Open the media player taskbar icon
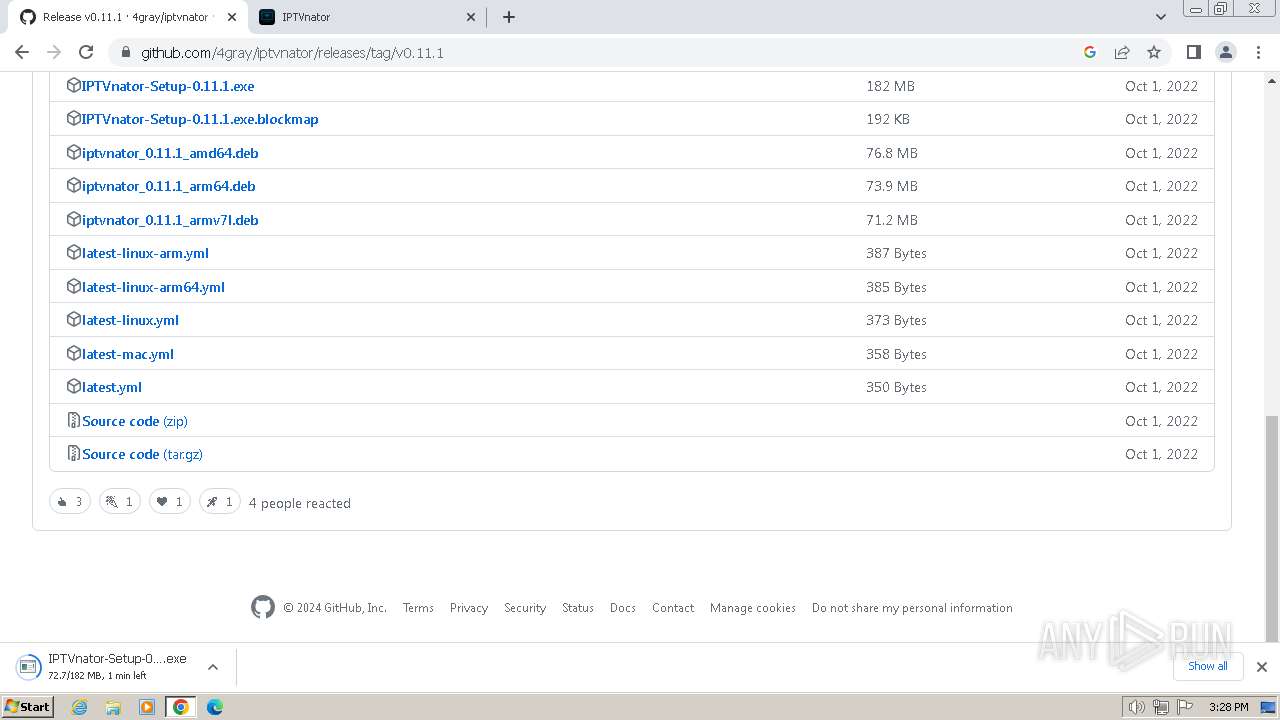The image size is (1280, 720). (x=147, y=707)
